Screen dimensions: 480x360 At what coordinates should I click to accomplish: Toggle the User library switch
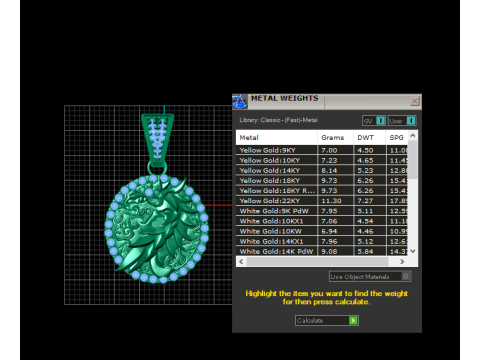pyautogui.click(x=402, y=121)
